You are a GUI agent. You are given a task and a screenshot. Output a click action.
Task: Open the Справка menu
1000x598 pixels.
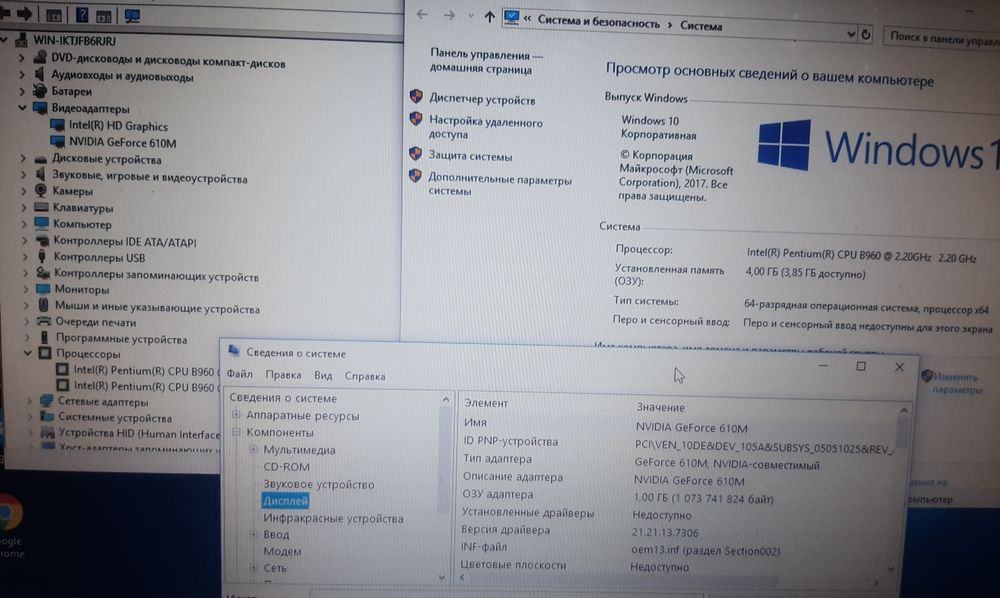tap(365, 376)
